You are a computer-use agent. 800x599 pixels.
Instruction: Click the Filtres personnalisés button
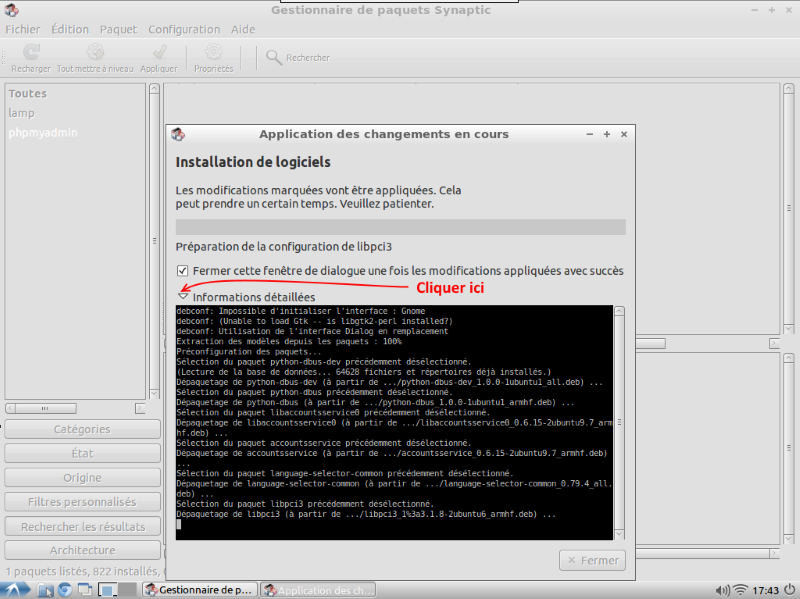(82, 502)
